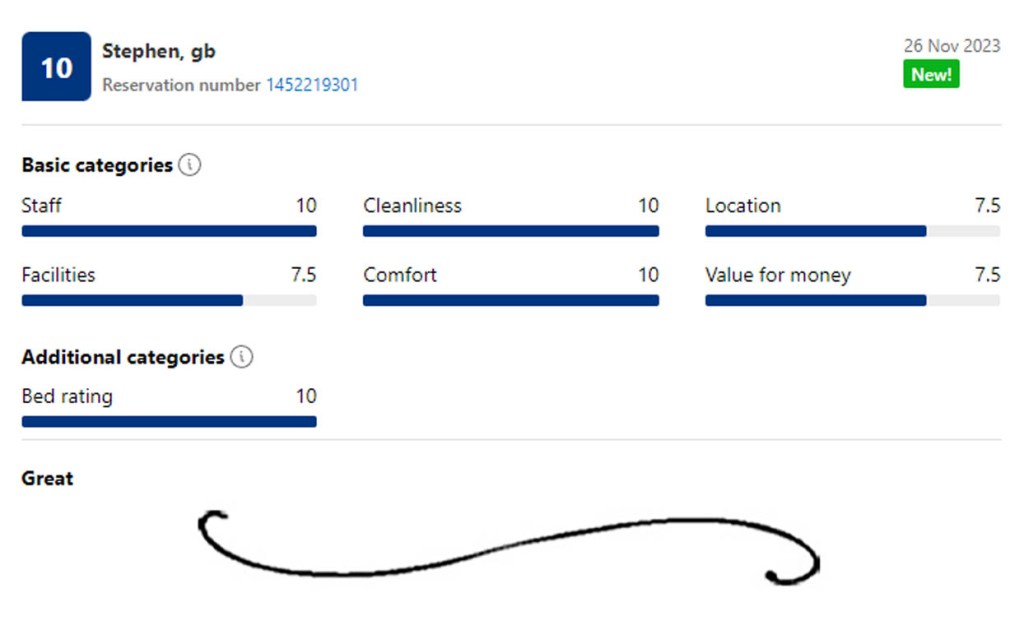Click the info icon beside Basic categories
The image size is (1024, 630).
click(x=190, y=165)
